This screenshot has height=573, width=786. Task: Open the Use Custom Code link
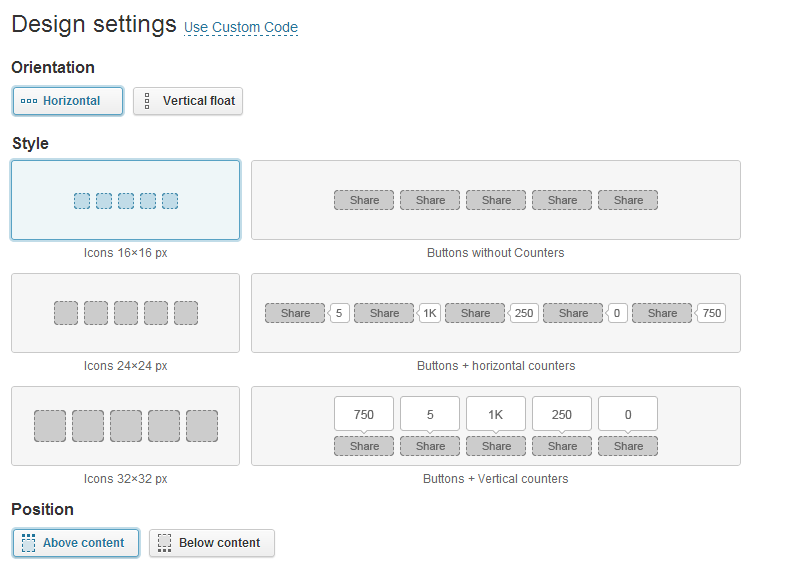[241, 27]
